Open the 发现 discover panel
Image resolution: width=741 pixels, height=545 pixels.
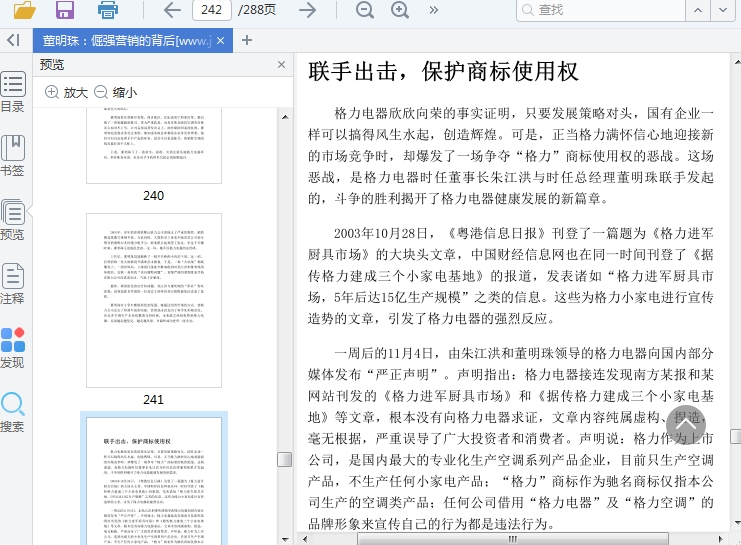[13, 348]
